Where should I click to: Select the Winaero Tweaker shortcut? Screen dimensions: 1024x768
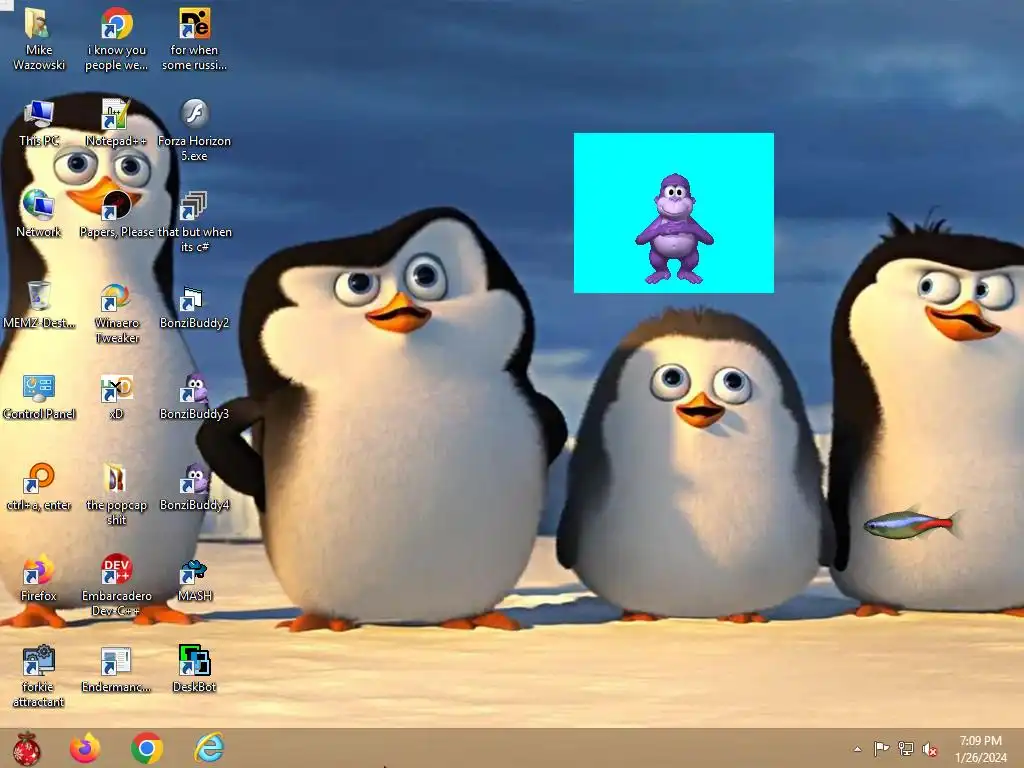(116, 297)
